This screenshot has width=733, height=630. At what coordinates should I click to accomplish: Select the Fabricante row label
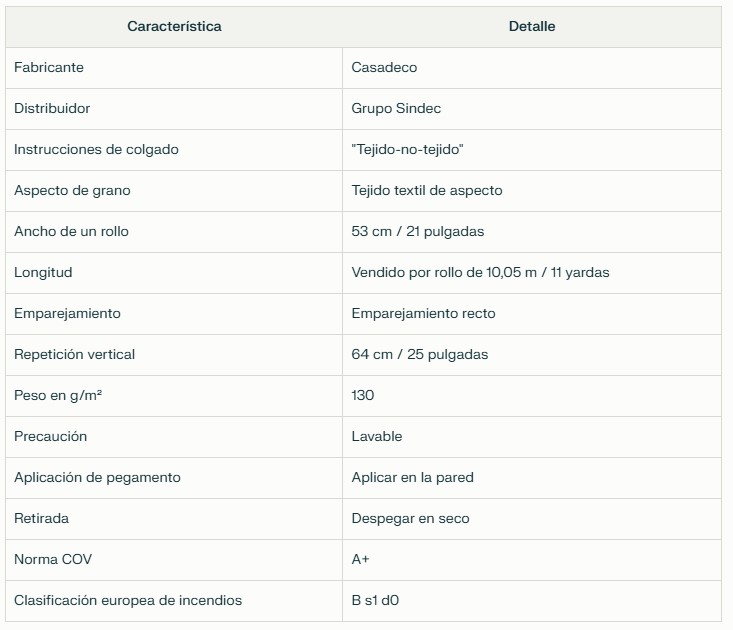point(49,67)
